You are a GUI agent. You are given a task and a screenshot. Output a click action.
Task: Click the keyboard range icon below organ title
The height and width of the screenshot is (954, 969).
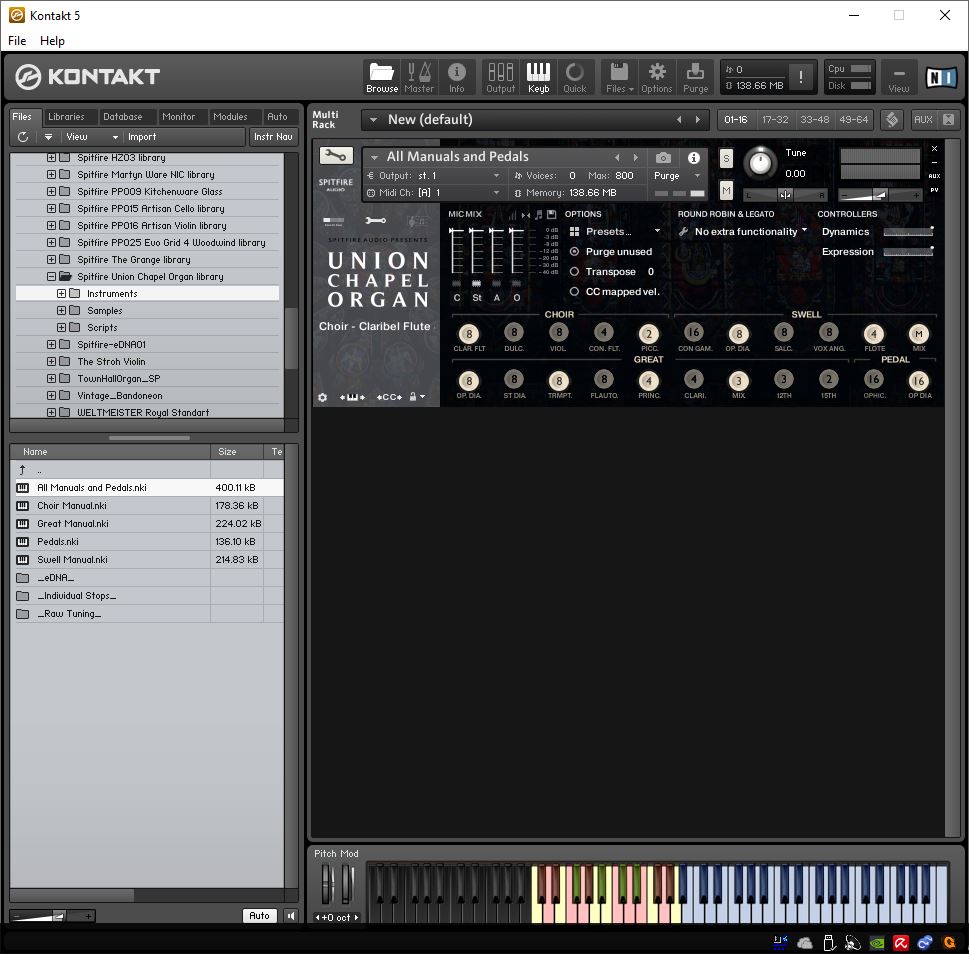[352, 397]
